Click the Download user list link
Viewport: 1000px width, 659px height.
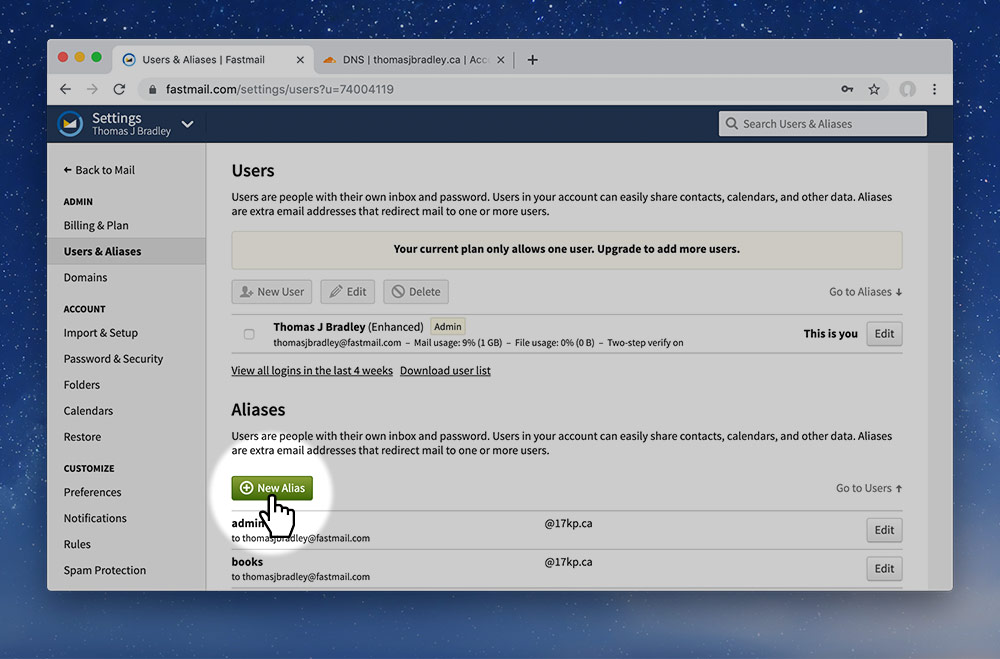tap(445, 370)
